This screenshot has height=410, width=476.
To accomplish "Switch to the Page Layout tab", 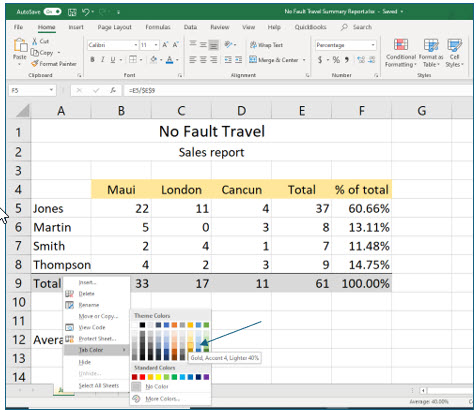I will click(x=114, y=27).
